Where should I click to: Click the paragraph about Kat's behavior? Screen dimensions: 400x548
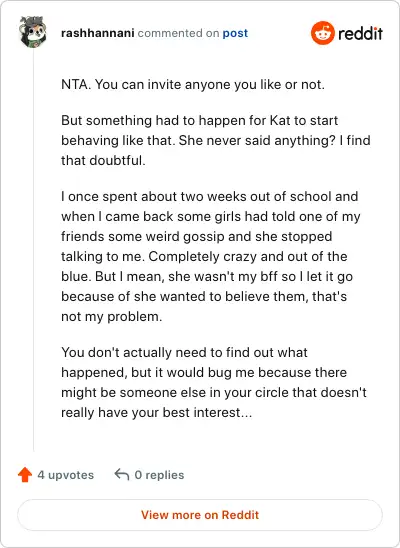216,140
